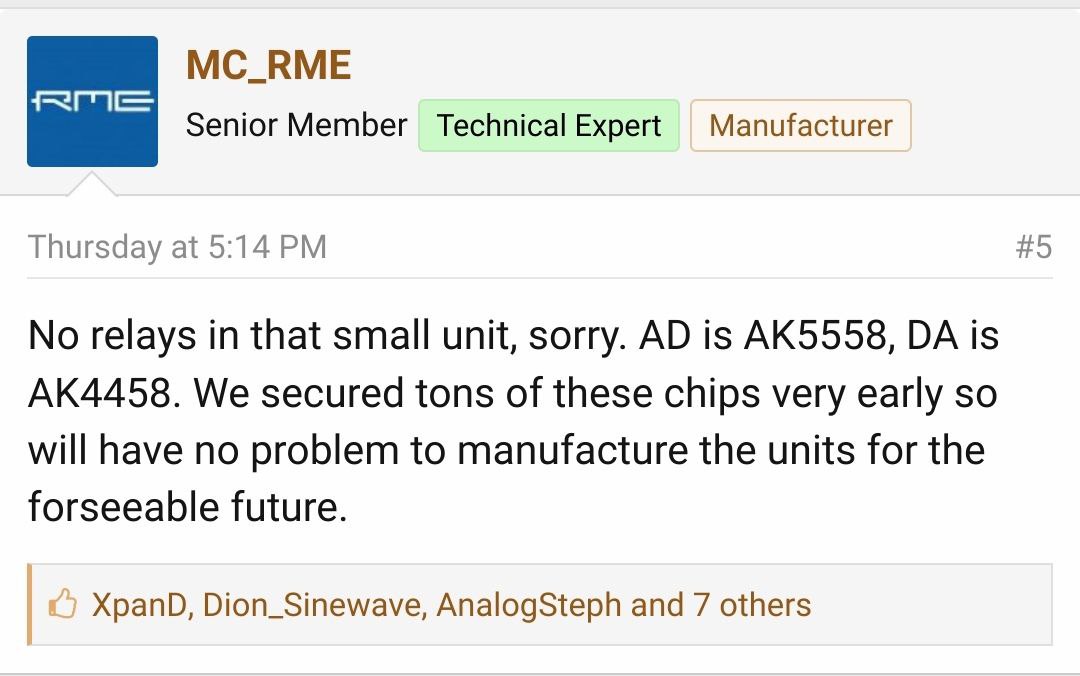1080x676 pixels.
Task: Open the #5 post permalink
Action: pyautogui.click(x=1033, y=247)
